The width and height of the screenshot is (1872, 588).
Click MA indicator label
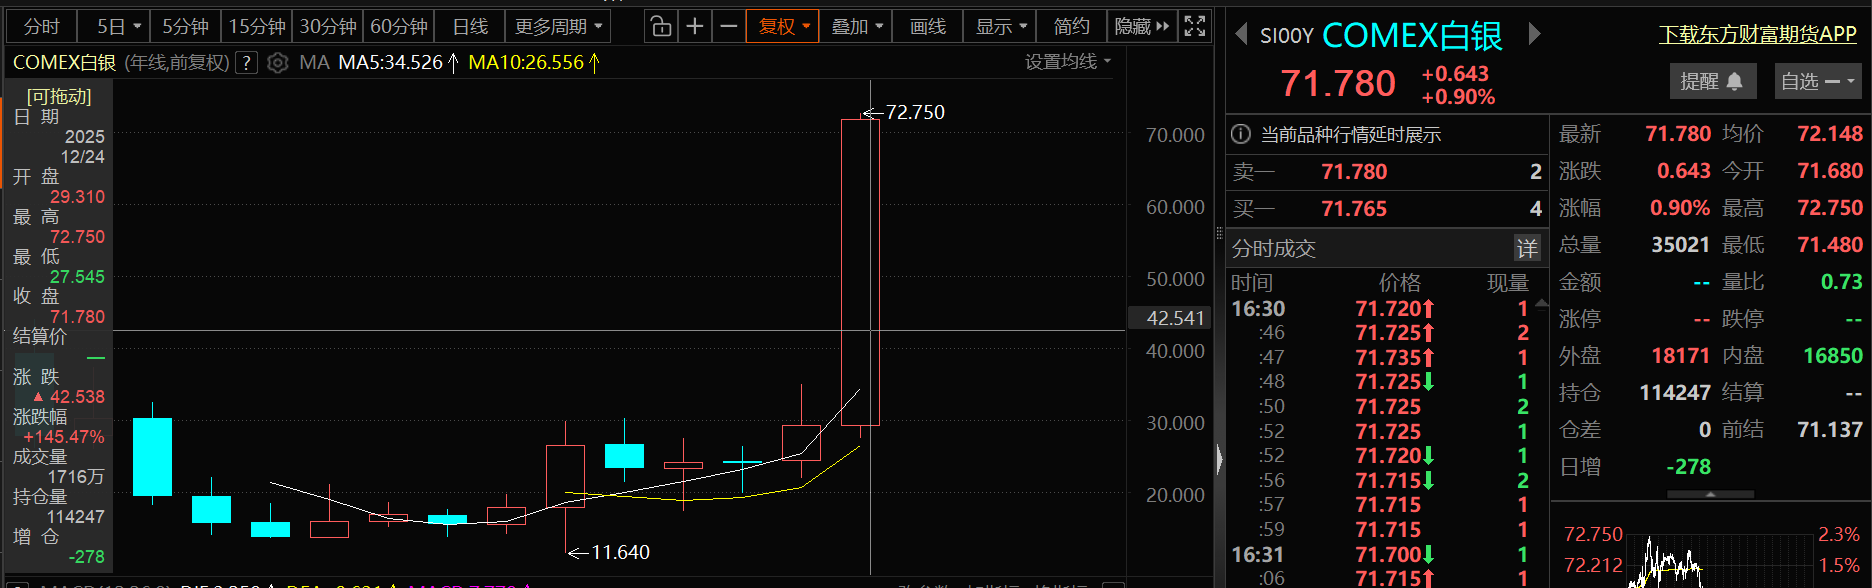click(314, 63)
